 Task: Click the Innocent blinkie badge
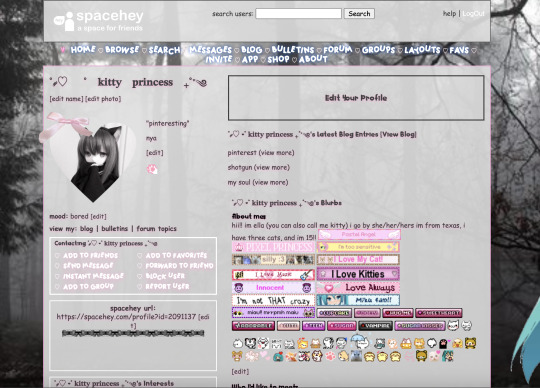(273, 287)
